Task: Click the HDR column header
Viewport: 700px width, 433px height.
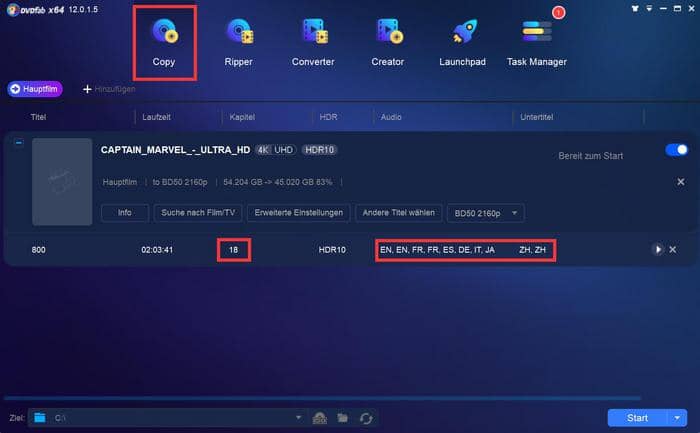Action: [x=328, y=117]
